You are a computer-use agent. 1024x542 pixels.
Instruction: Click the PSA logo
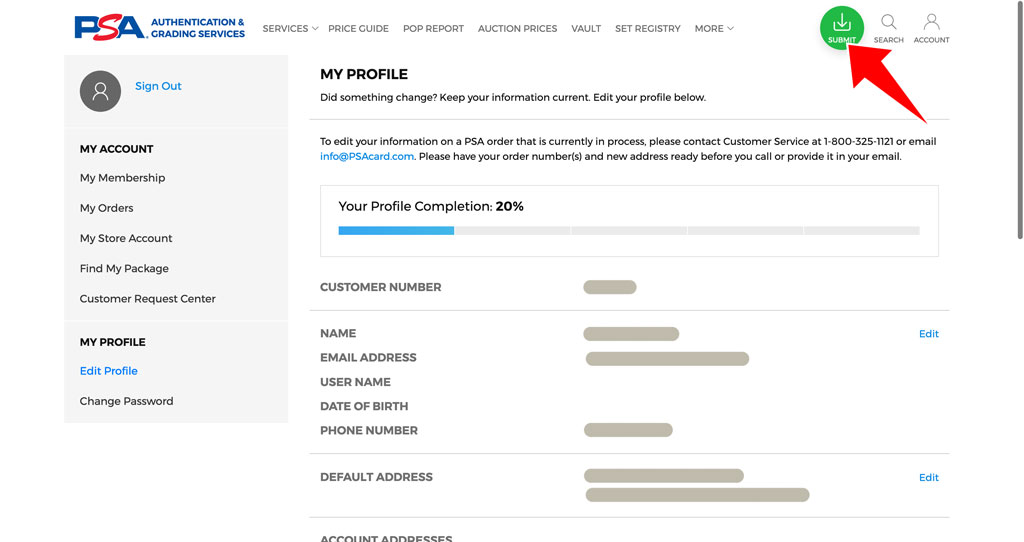pos(160,28)
